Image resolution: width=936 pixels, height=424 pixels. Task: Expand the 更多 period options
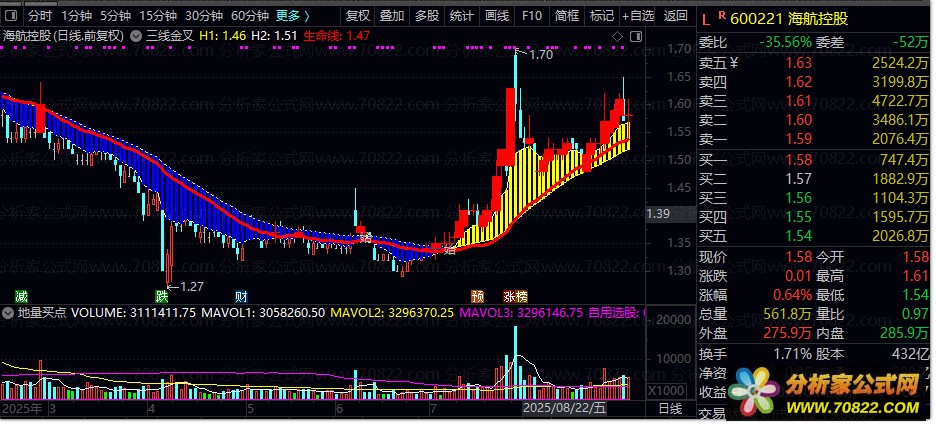pos(292,16)
